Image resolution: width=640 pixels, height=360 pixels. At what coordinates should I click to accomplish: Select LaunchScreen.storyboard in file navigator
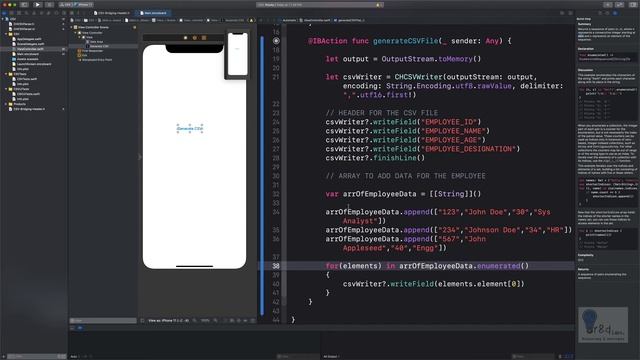point(33,64)
